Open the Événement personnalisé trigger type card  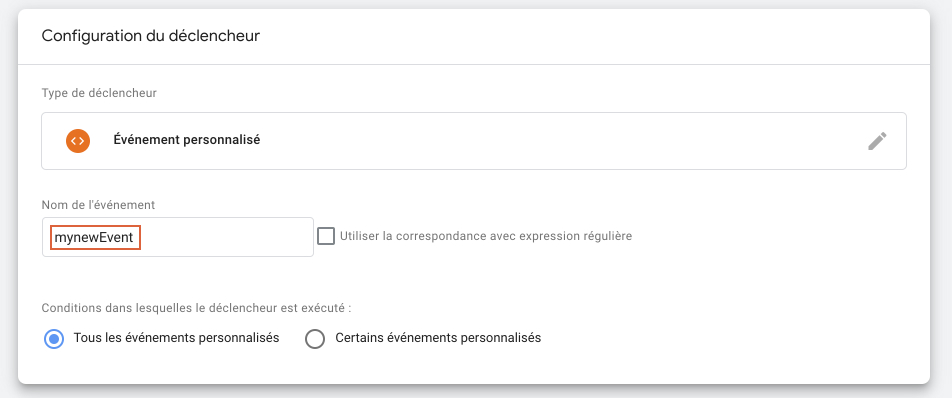474,141
